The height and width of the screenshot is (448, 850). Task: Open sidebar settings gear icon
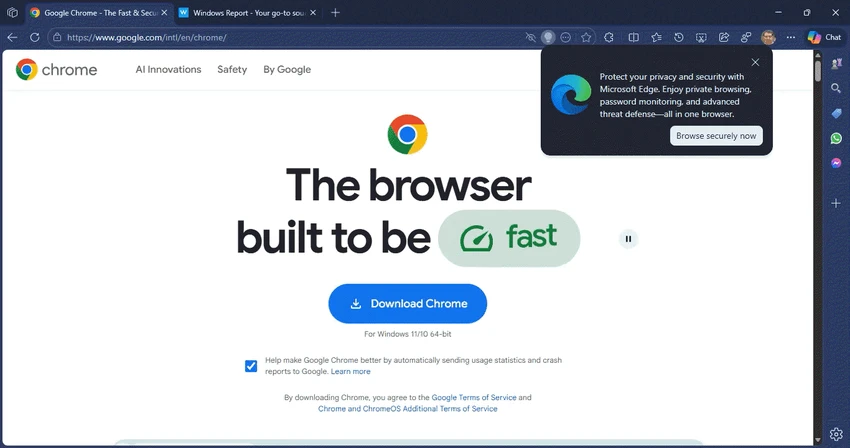click(836, 434)
